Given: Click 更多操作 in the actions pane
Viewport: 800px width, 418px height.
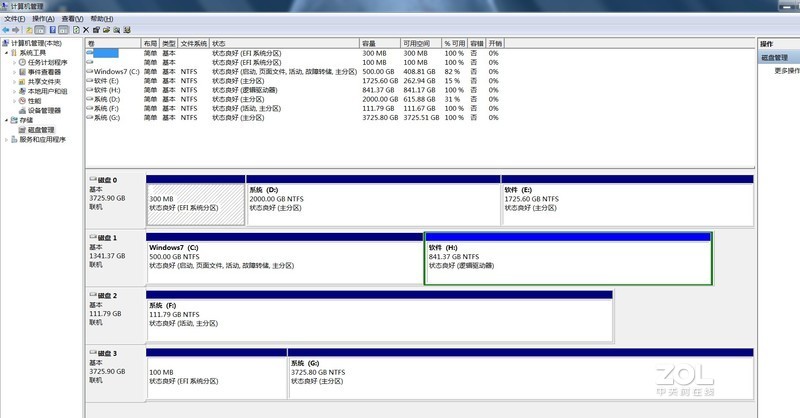Looking at the screenshot, I should [x=786, y=71].
